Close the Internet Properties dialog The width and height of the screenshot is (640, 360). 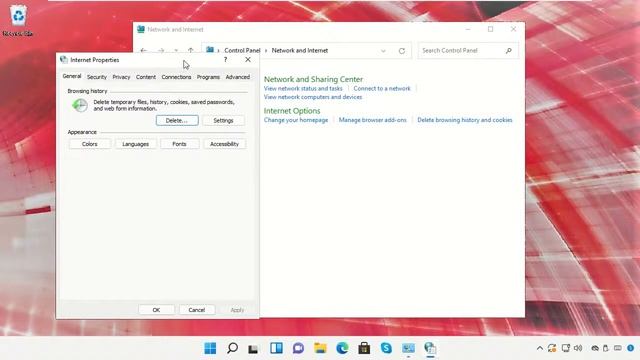tap(248, 60)
